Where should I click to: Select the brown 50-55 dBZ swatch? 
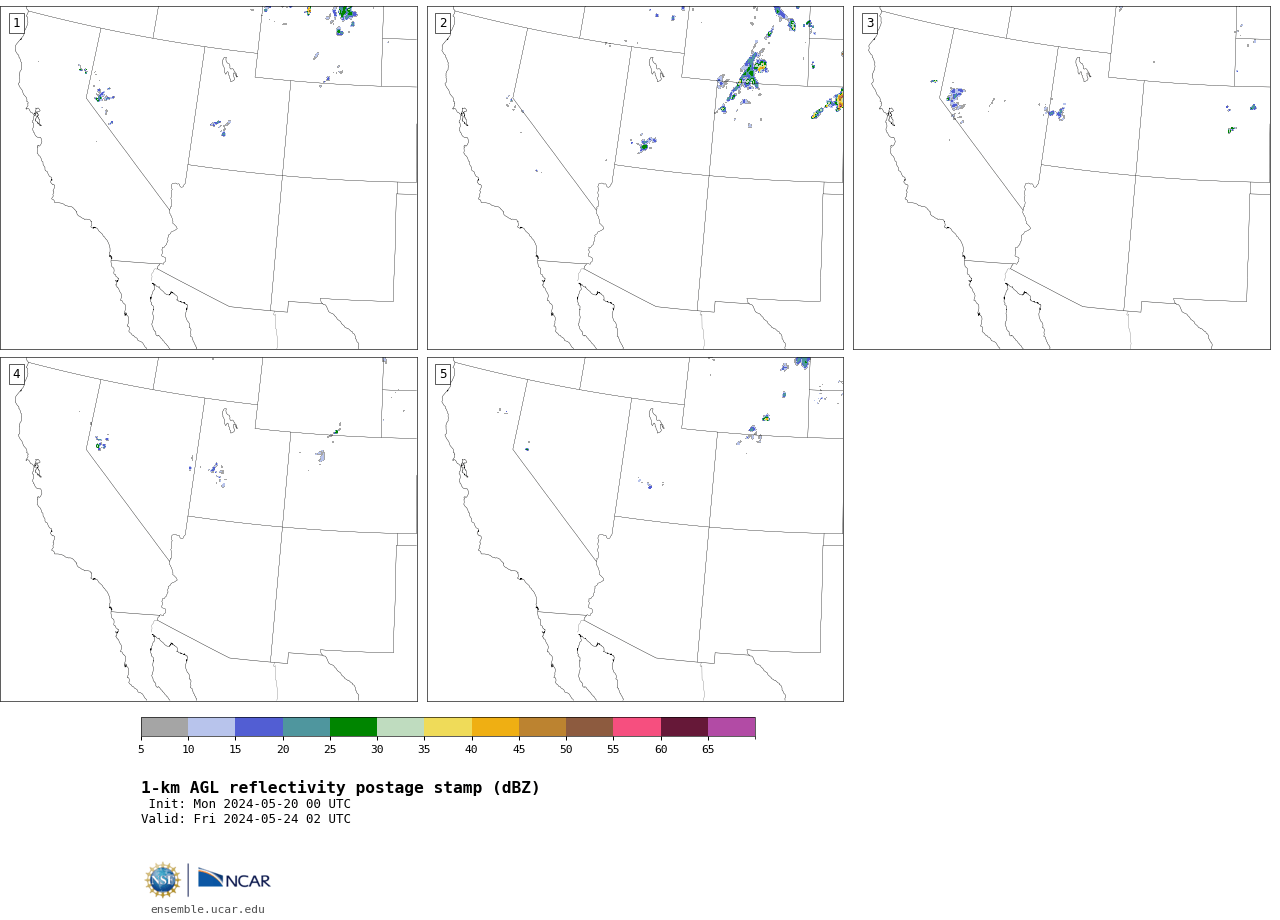point(589,727)
